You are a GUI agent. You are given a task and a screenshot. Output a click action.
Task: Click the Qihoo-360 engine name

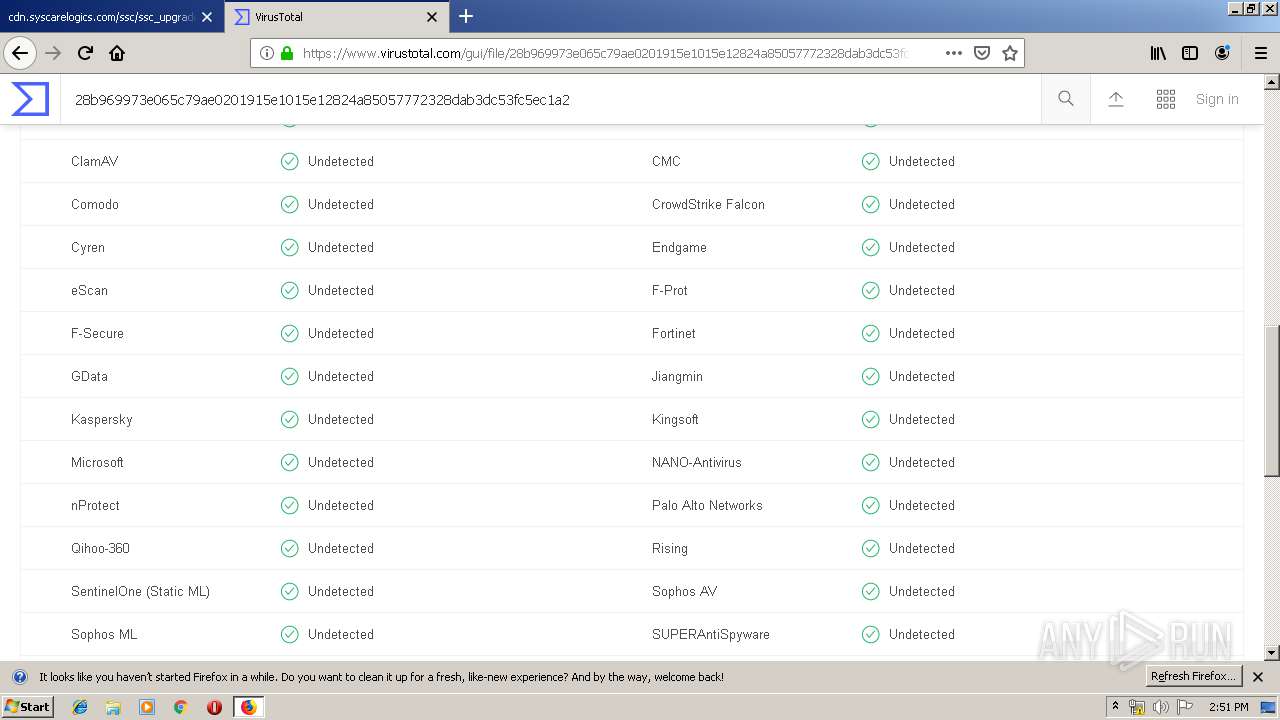pyautogui.click(x=100, y=548)
